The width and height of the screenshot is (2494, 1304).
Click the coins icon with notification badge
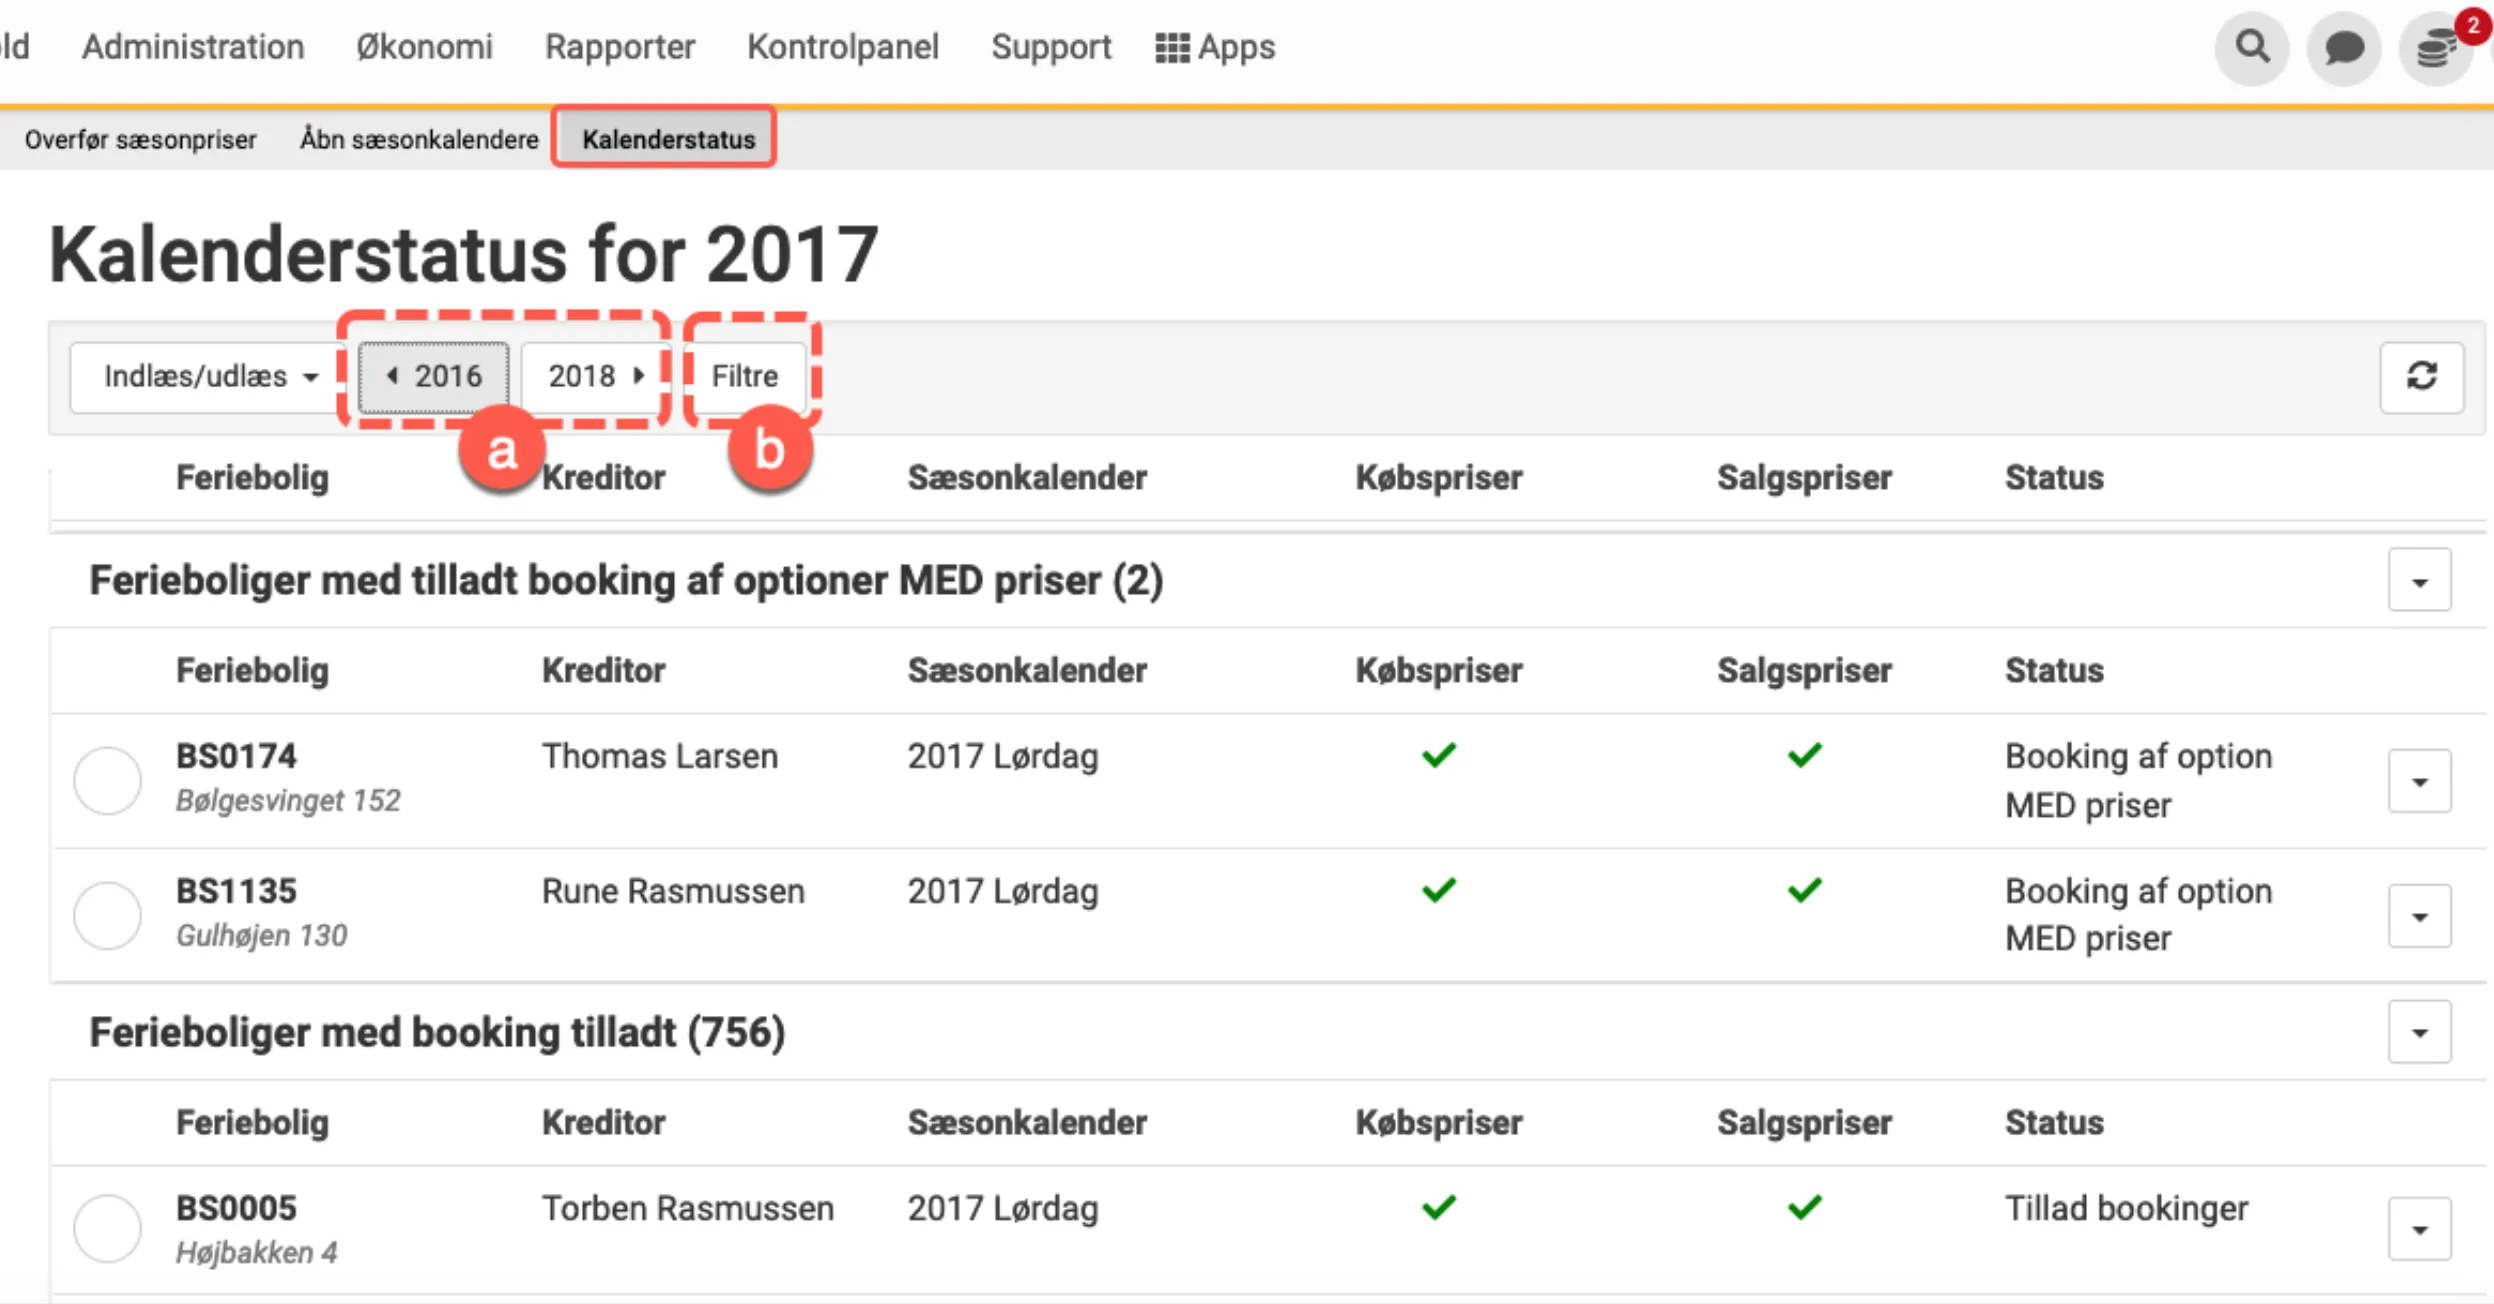(x=2437, y=47)
